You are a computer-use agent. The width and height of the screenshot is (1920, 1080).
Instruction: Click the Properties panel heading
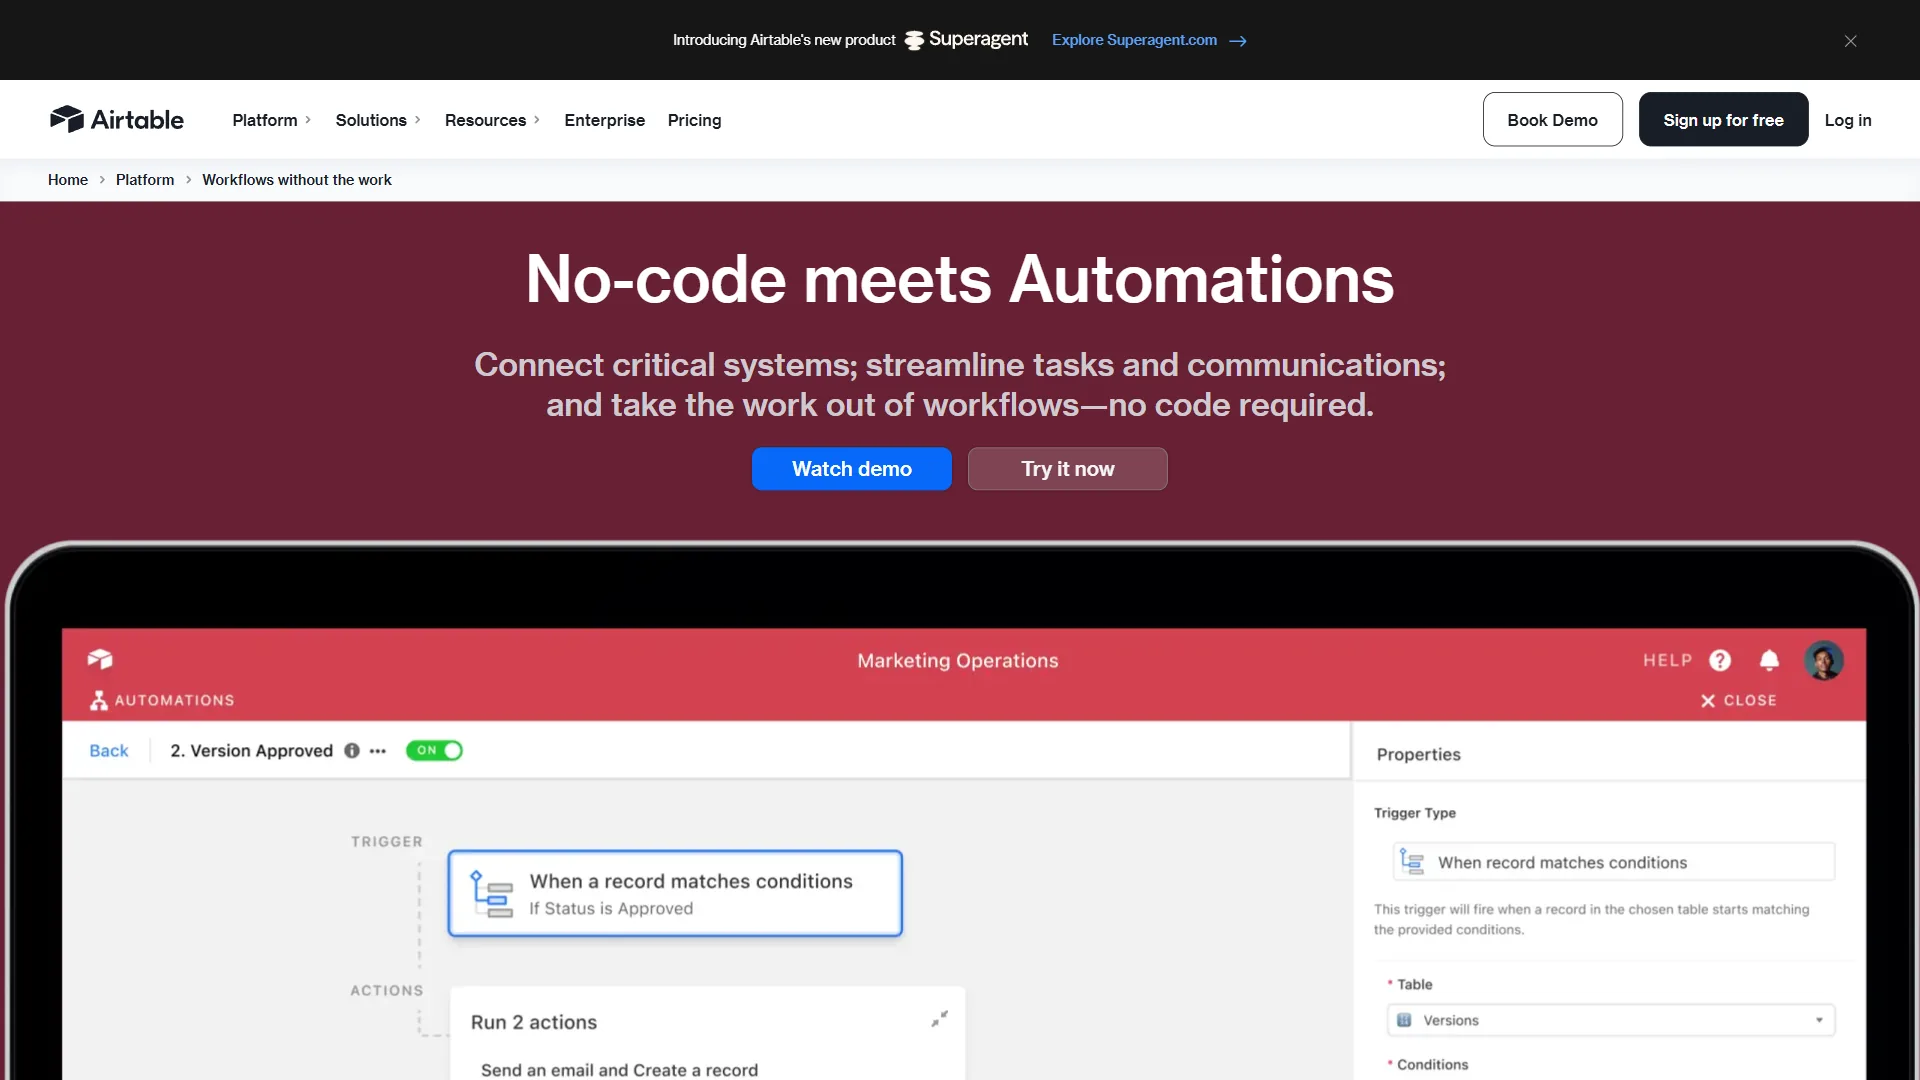tap(1418, 755)
